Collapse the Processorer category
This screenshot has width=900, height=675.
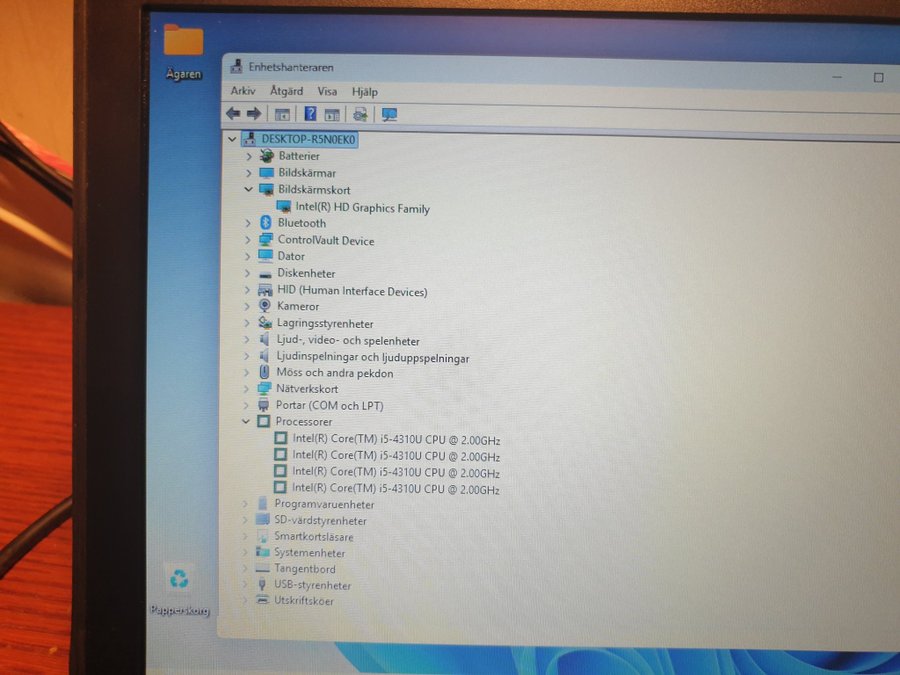(x=246, y=422)
